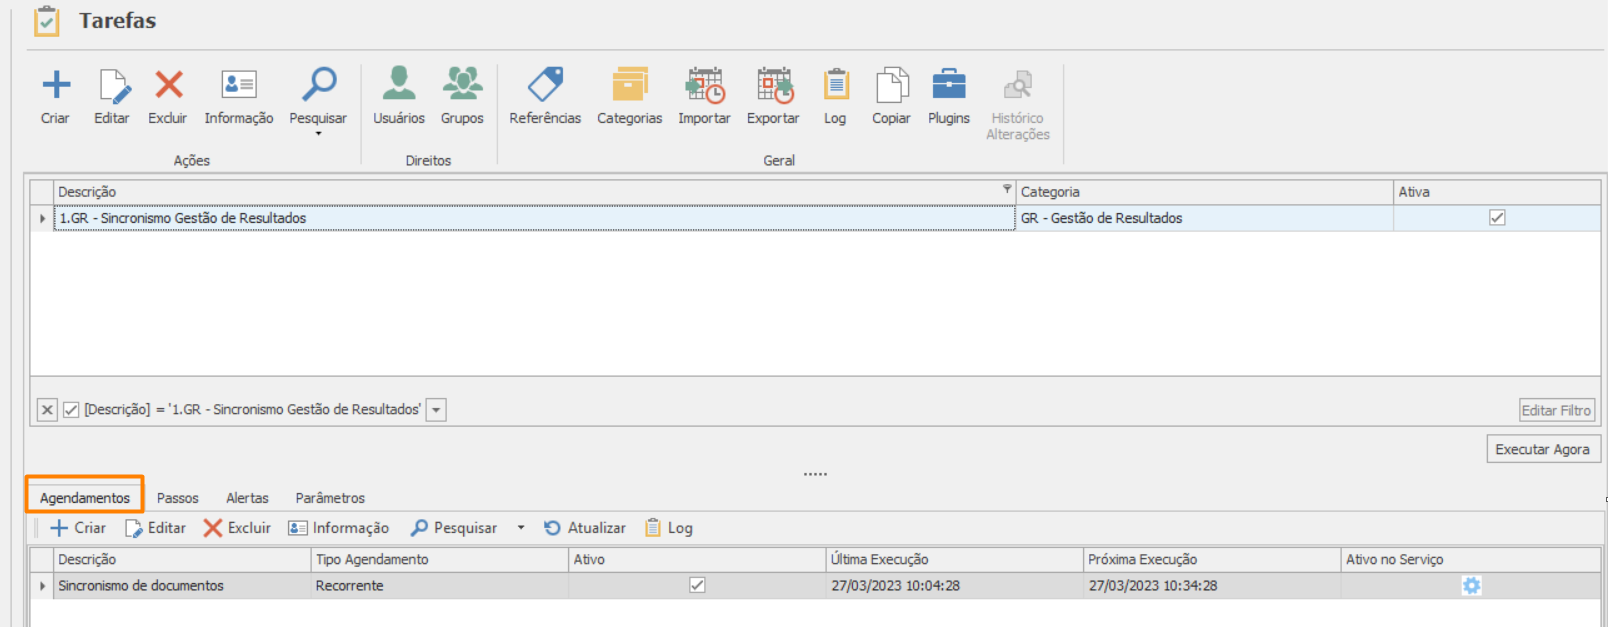Click the Pesquisar magnifier in the ribbon
The width and height of the screenshot is (1608, 627).
(319, 84)
